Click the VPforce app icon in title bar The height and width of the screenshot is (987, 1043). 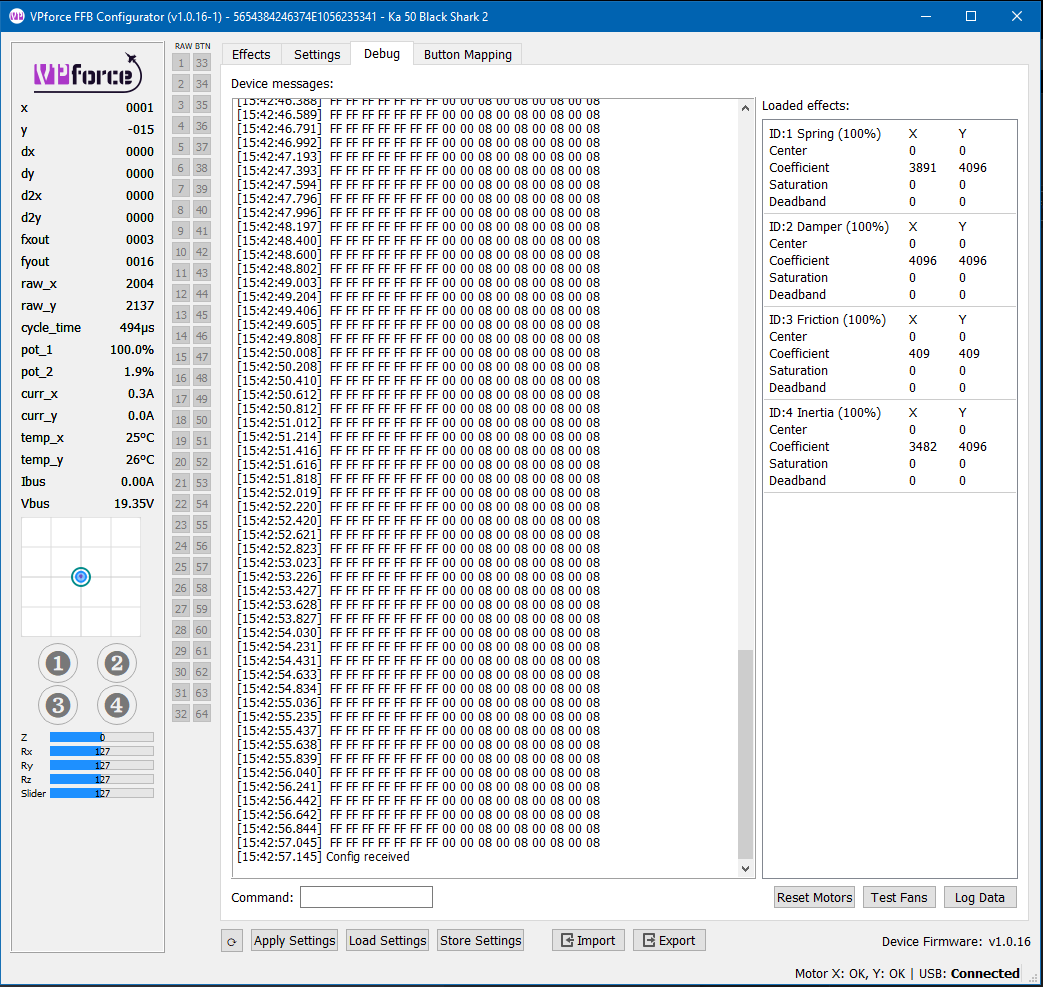(17, 16)
